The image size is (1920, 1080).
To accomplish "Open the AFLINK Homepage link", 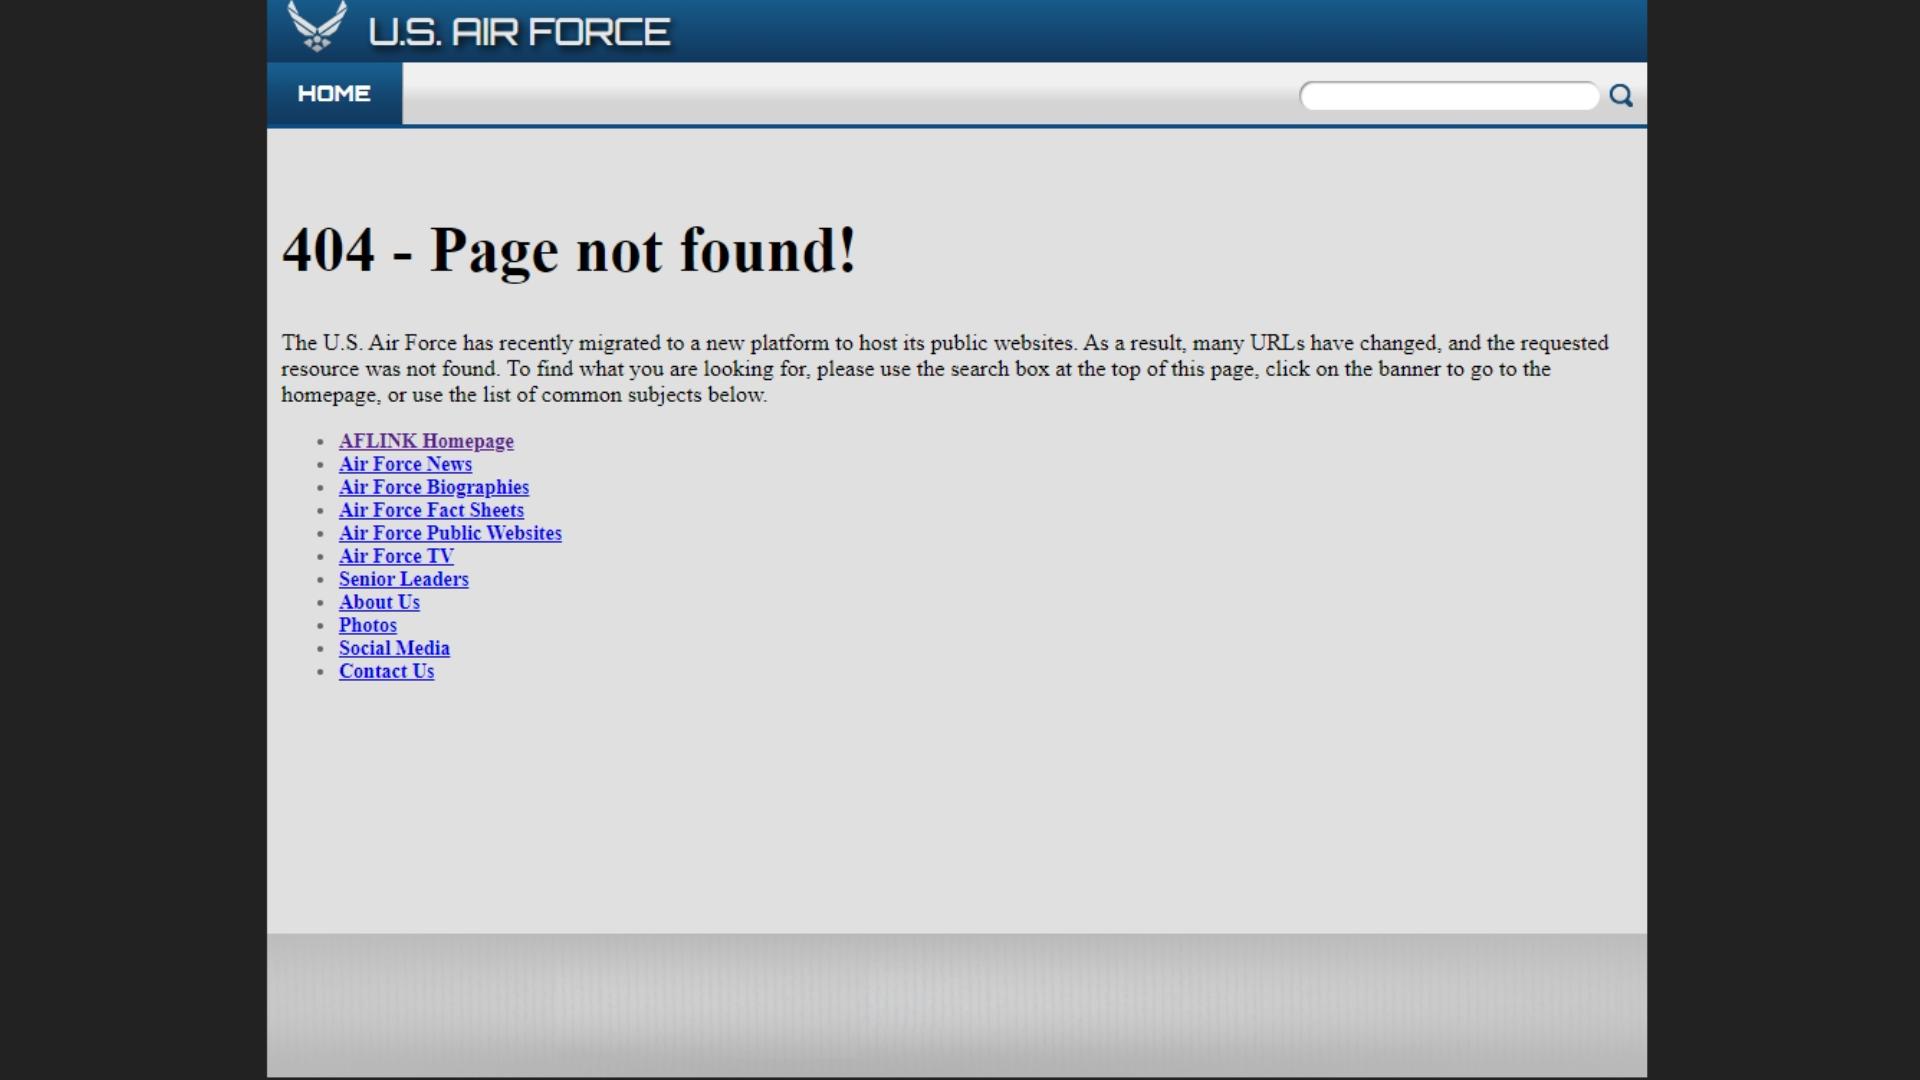I will tap(426, 441).
